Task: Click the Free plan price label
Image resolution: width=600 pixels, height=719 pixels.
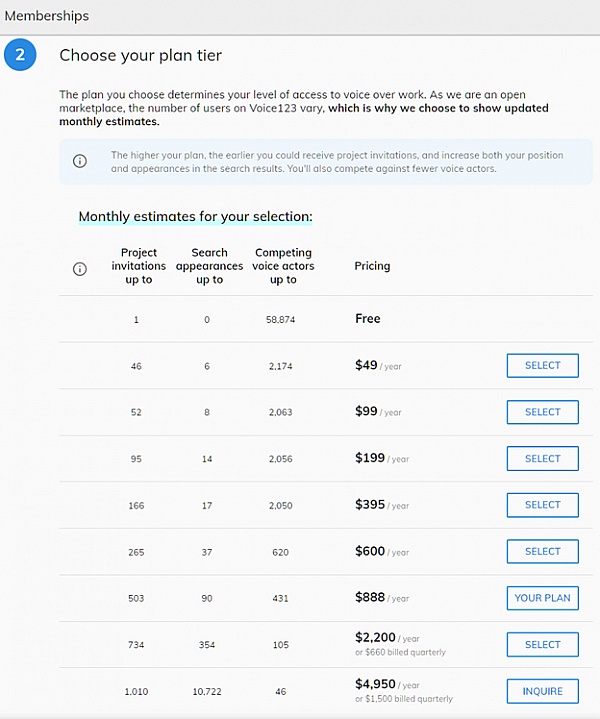Action: pyautogui.click(x=368, y=319)
